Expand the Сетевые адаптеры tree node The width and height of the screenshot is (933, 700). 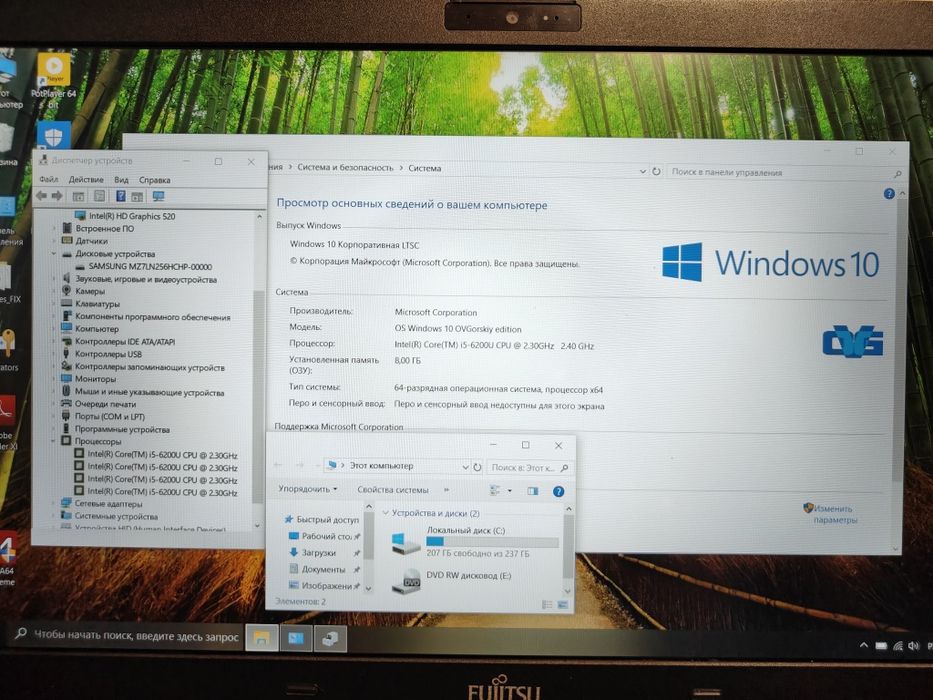coord(53,504)
